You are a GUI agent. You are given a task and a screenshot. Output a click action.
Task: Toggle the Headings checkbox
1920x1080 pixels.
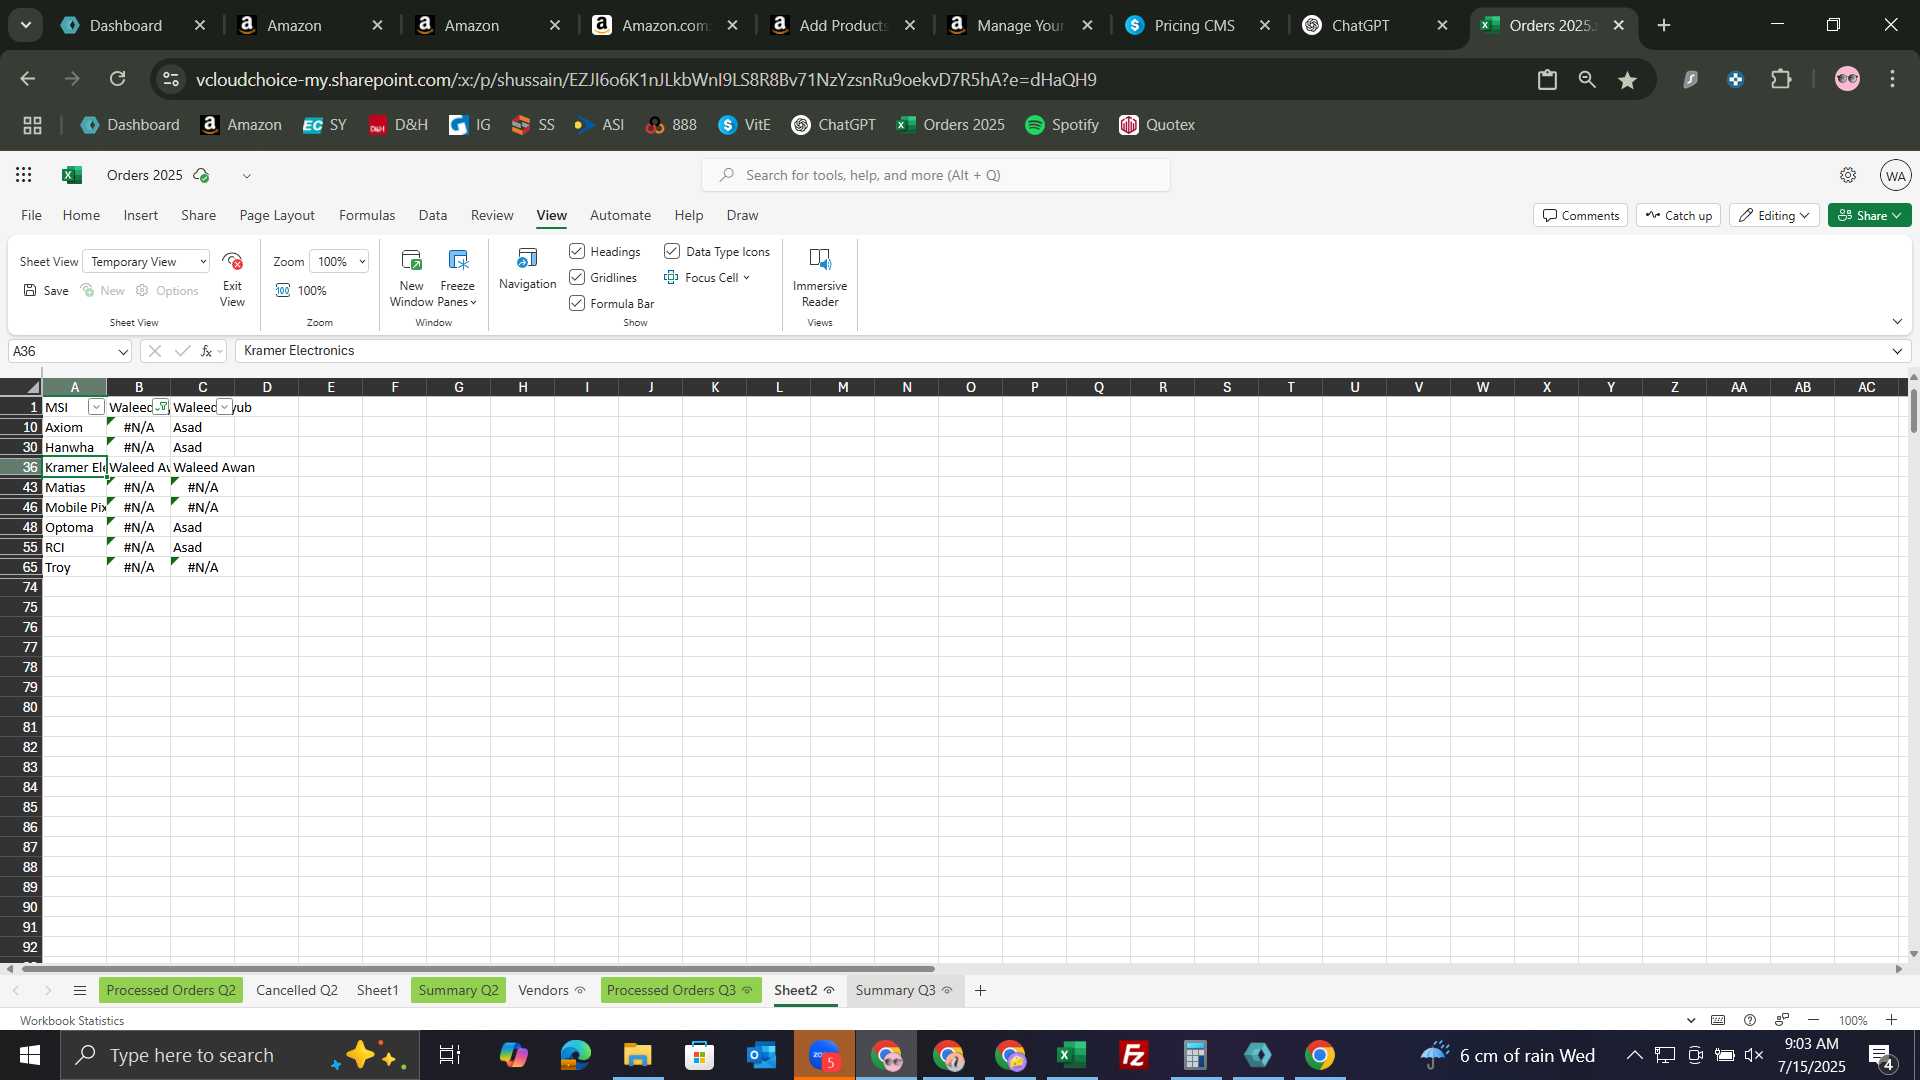577,251
